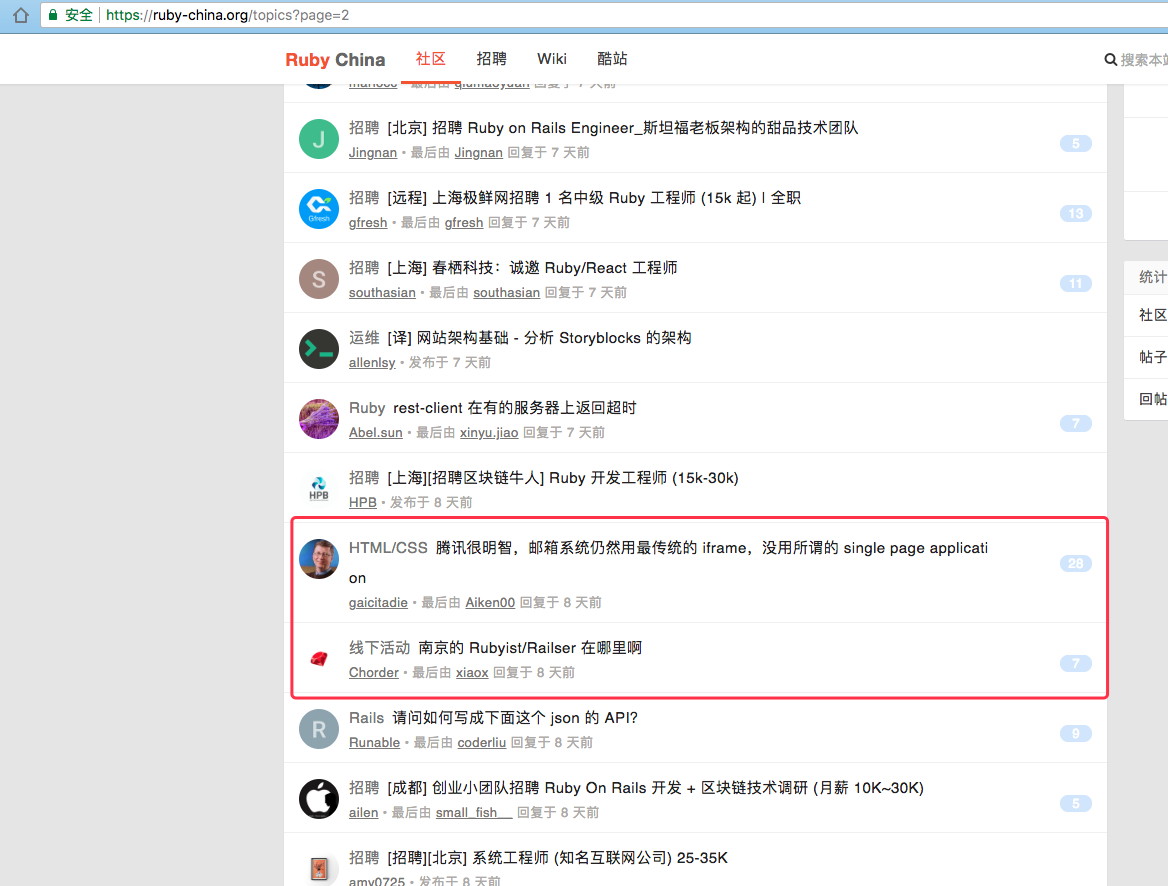Open the HPB logo avatar

tap(319, 489)
